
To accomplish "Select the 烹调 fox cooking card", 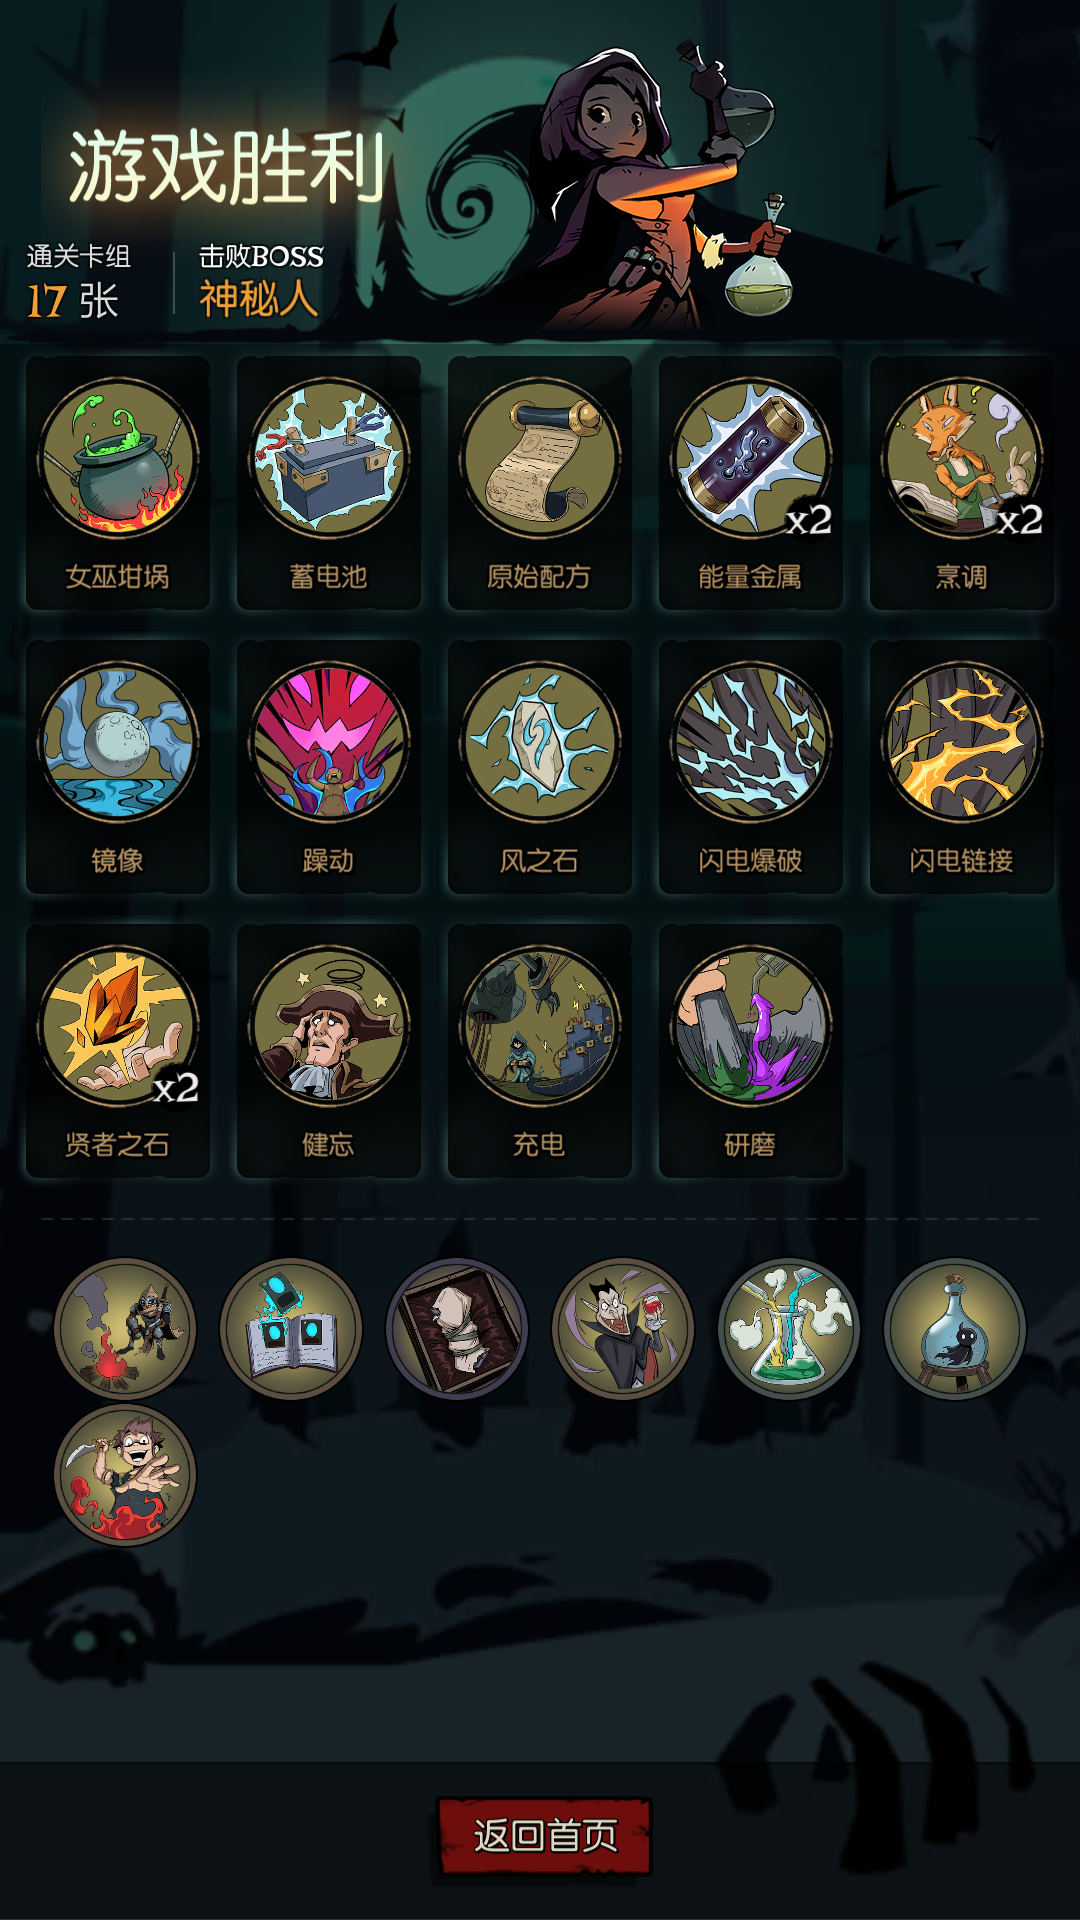I will (x=962, y=482).
